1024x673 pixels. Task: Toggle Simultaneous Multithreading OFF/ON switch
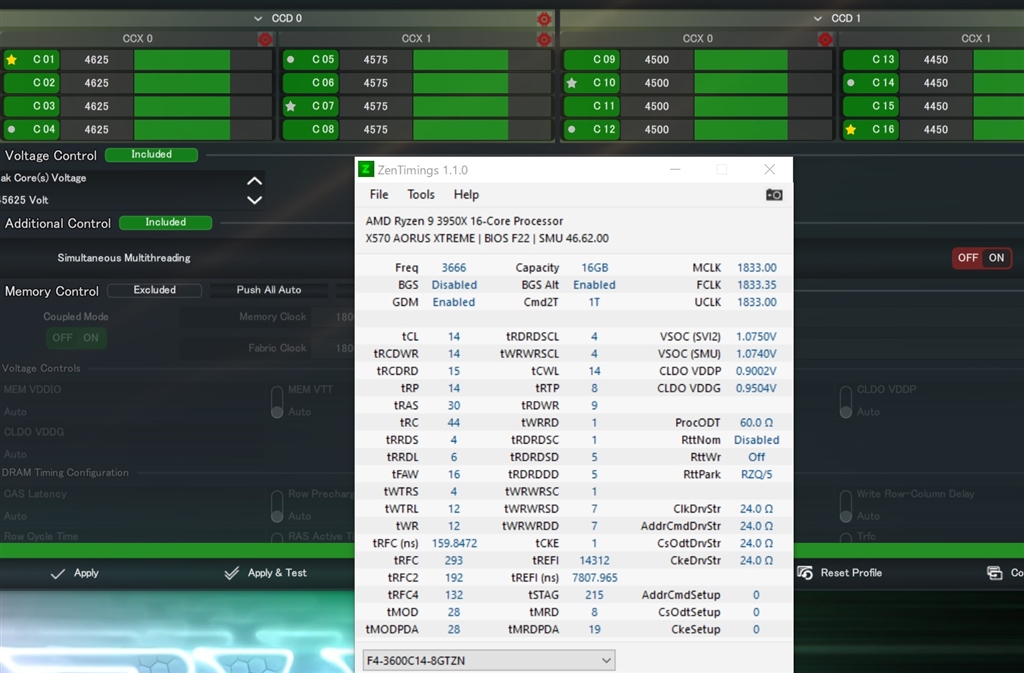click(x=982, y=258)
